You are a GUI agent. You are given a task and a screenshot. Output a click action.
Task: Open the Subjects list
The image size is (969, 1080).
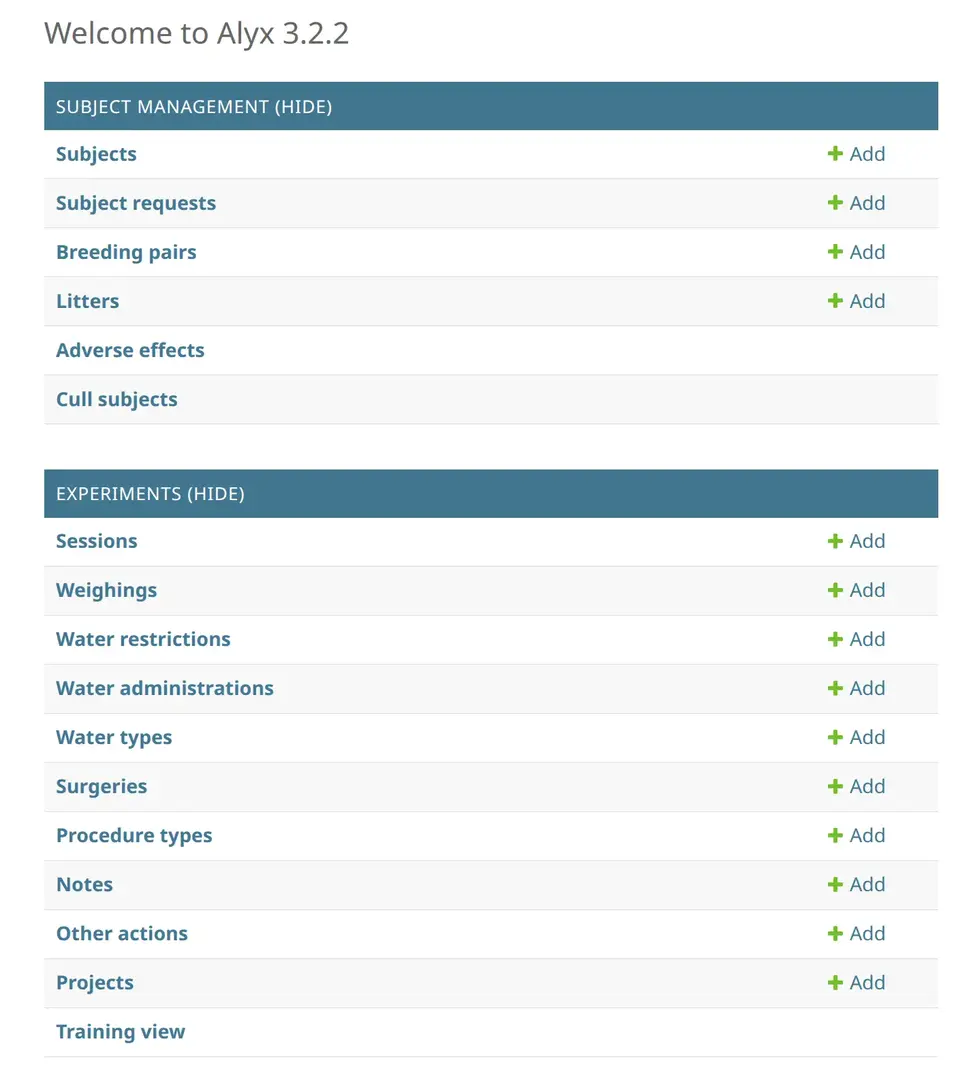(95, 153)
